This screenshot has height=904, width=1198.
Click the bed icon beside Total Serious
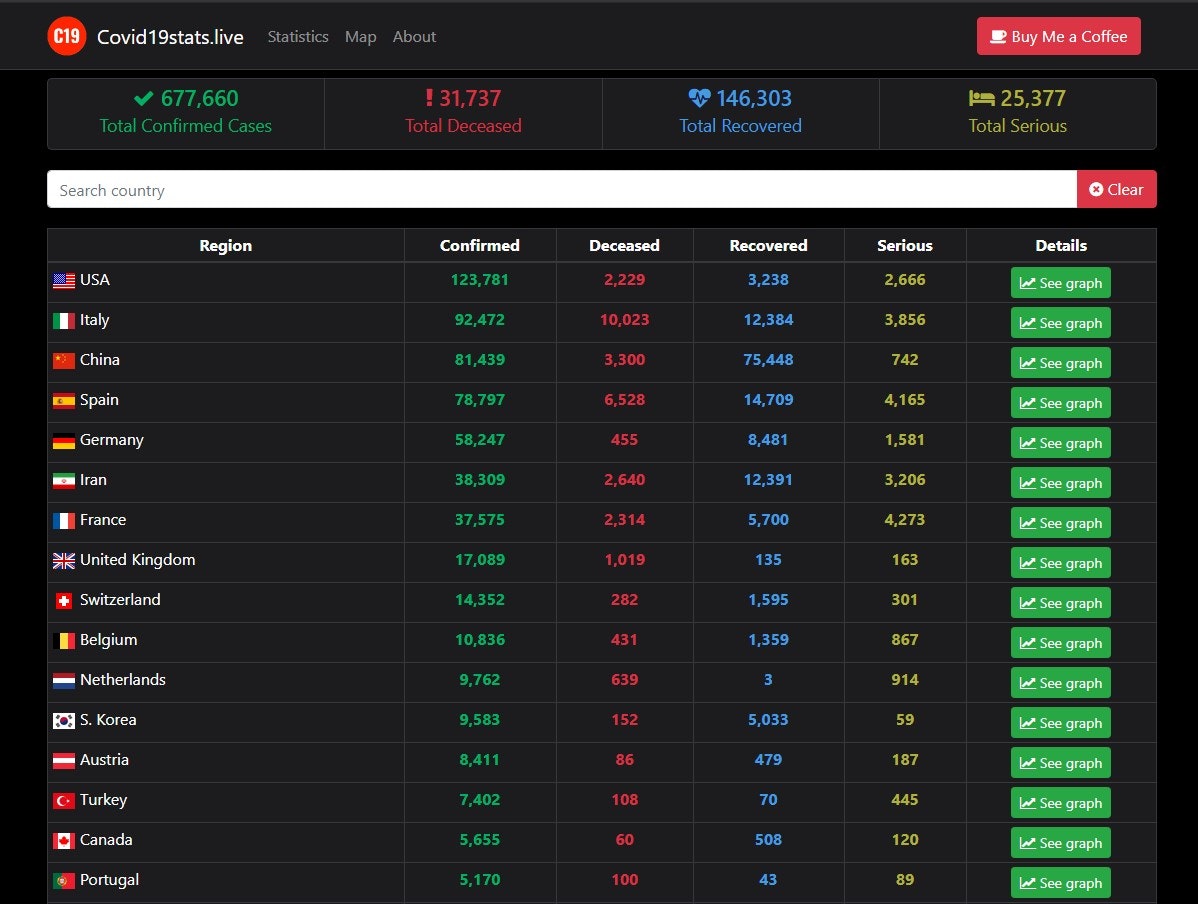[981, 98]
